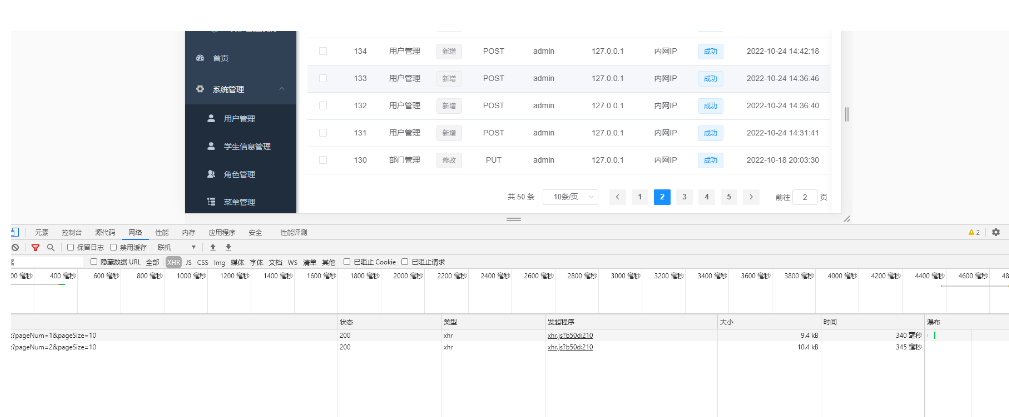Filter requests by WS type
The image size is (1009, 417).
(292, 262)
